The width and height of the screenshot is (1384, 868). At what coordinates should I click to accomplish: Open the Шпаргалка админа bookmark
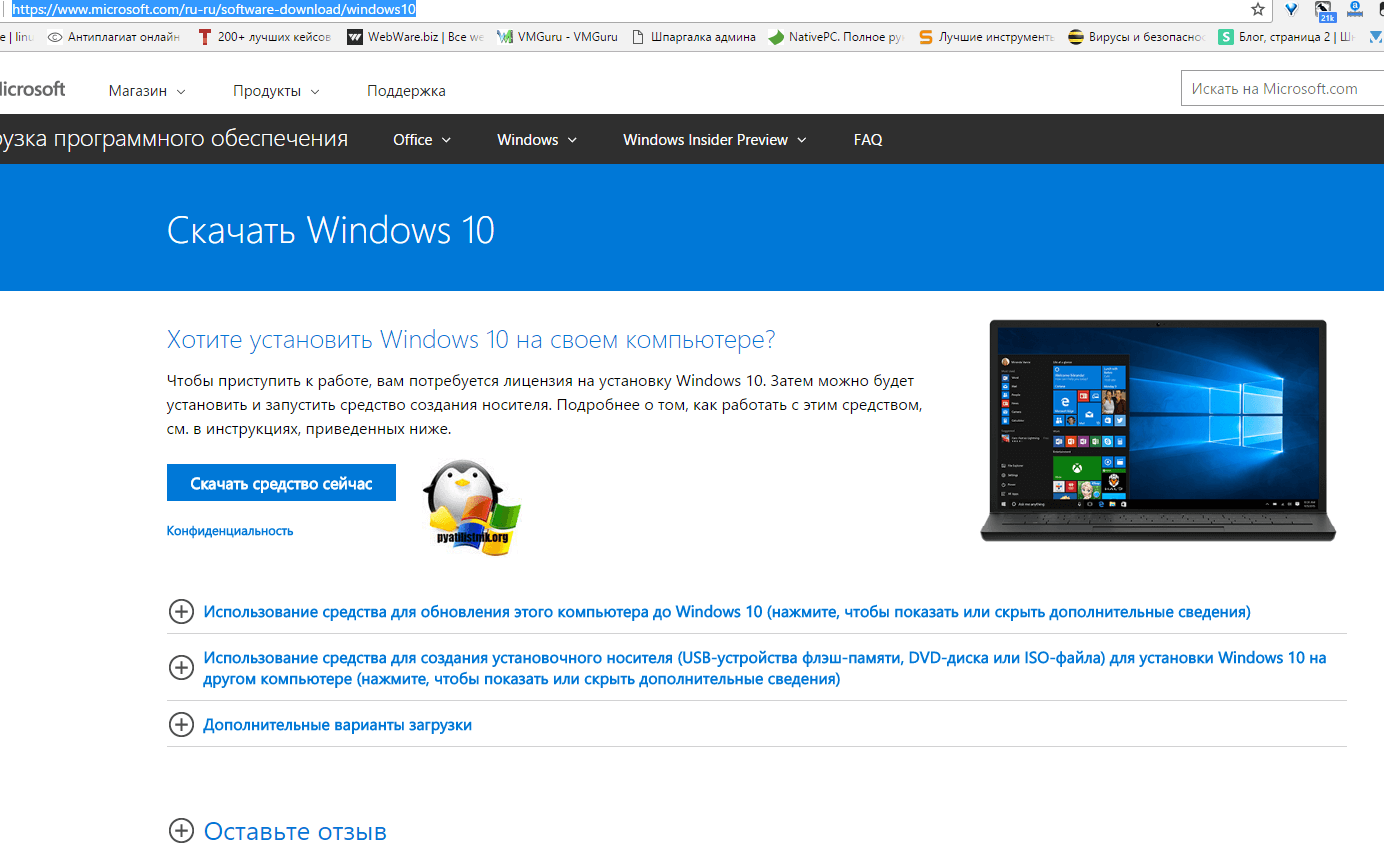click(x=693, y=37)
